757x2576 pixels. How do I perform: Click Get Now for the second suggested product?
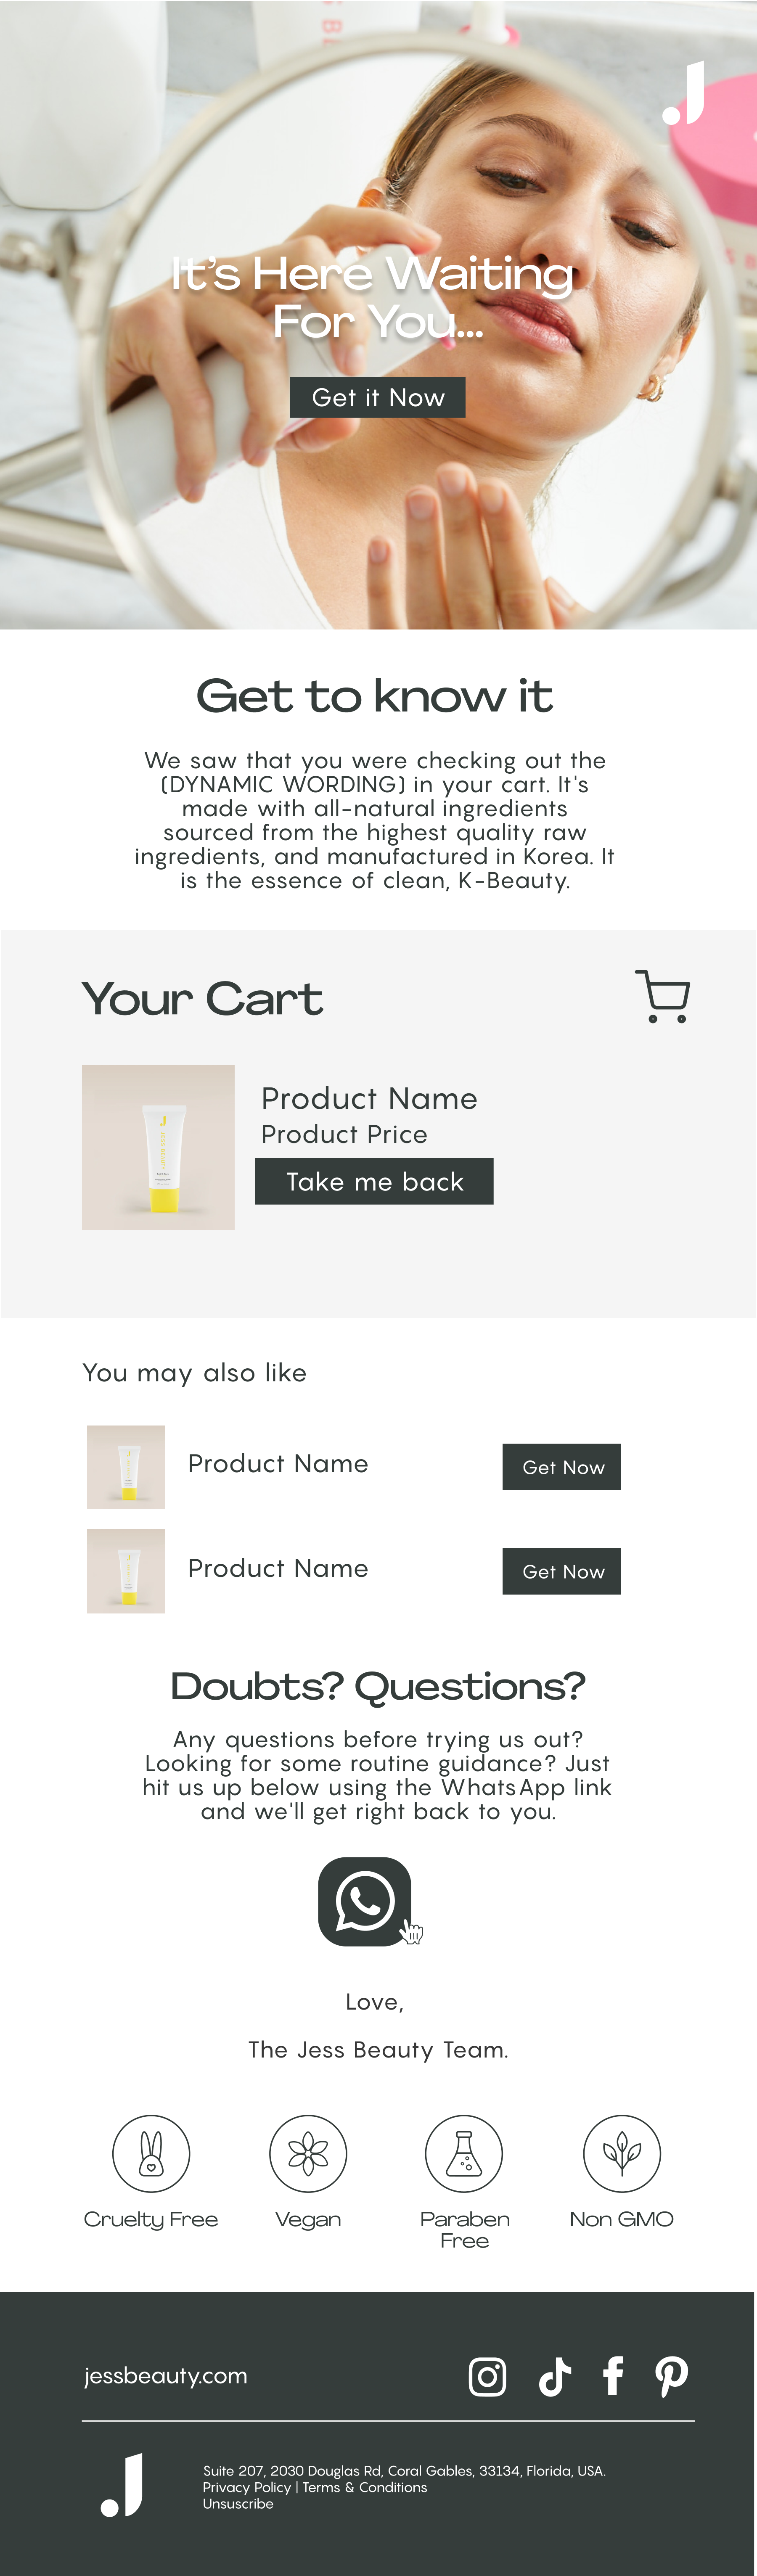pos(561,1571)
